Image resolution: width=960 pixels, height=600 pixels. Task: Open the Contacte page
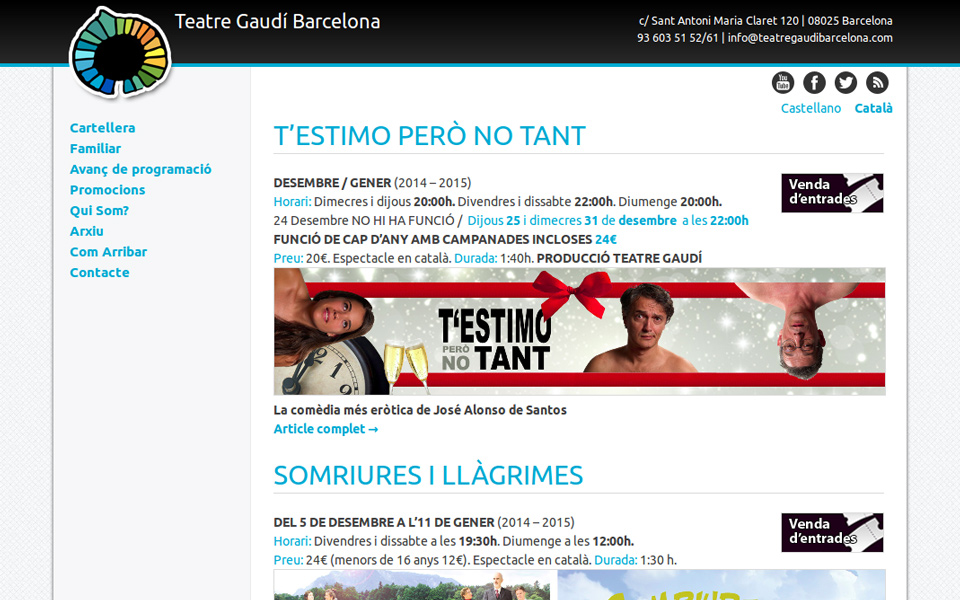[99, 272]
